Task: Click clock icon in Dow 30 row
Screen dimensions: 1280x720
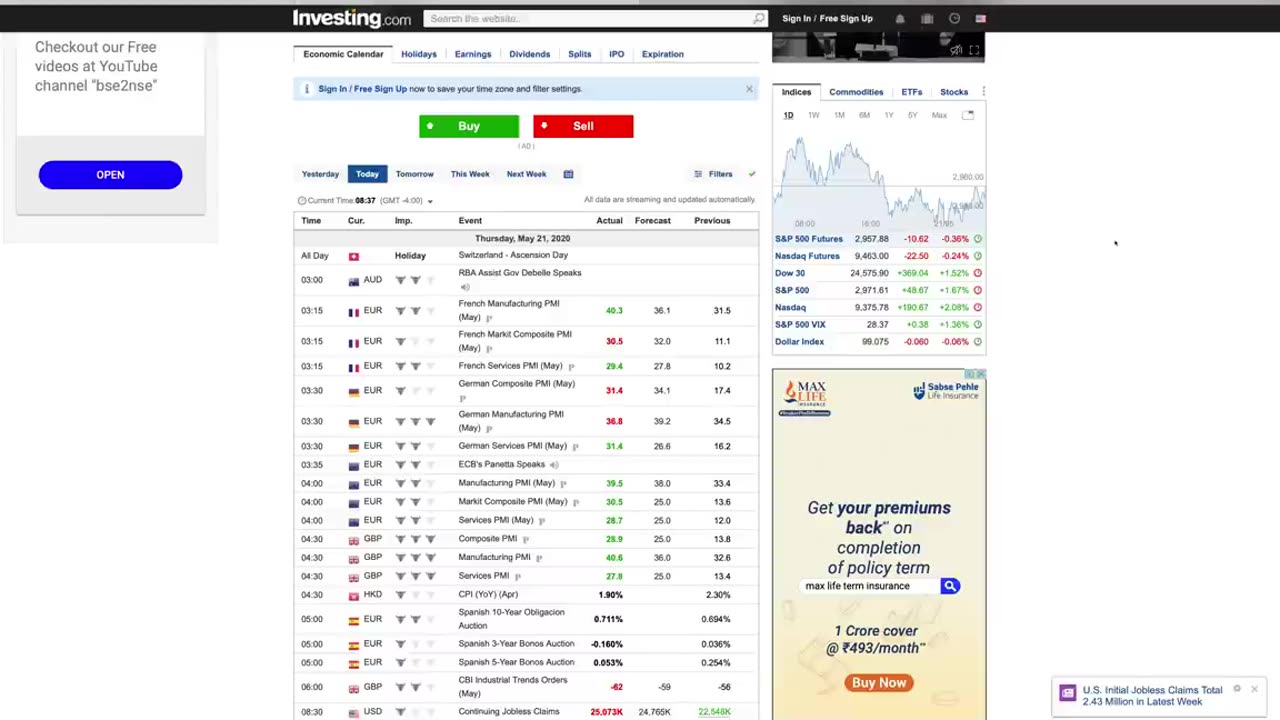Action: (977, 273)
